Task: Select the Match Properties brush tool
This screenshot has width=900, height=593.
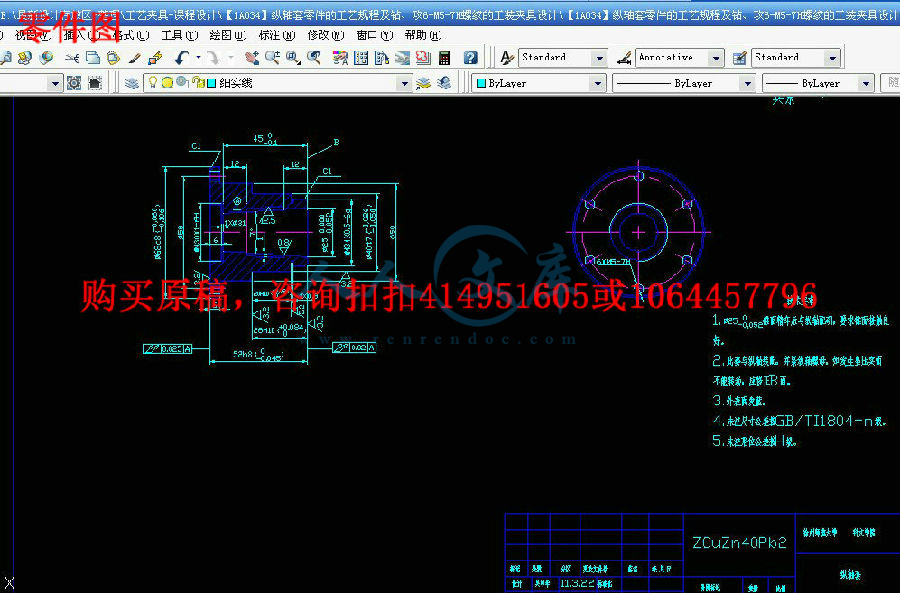Action: tap(134, 57)
